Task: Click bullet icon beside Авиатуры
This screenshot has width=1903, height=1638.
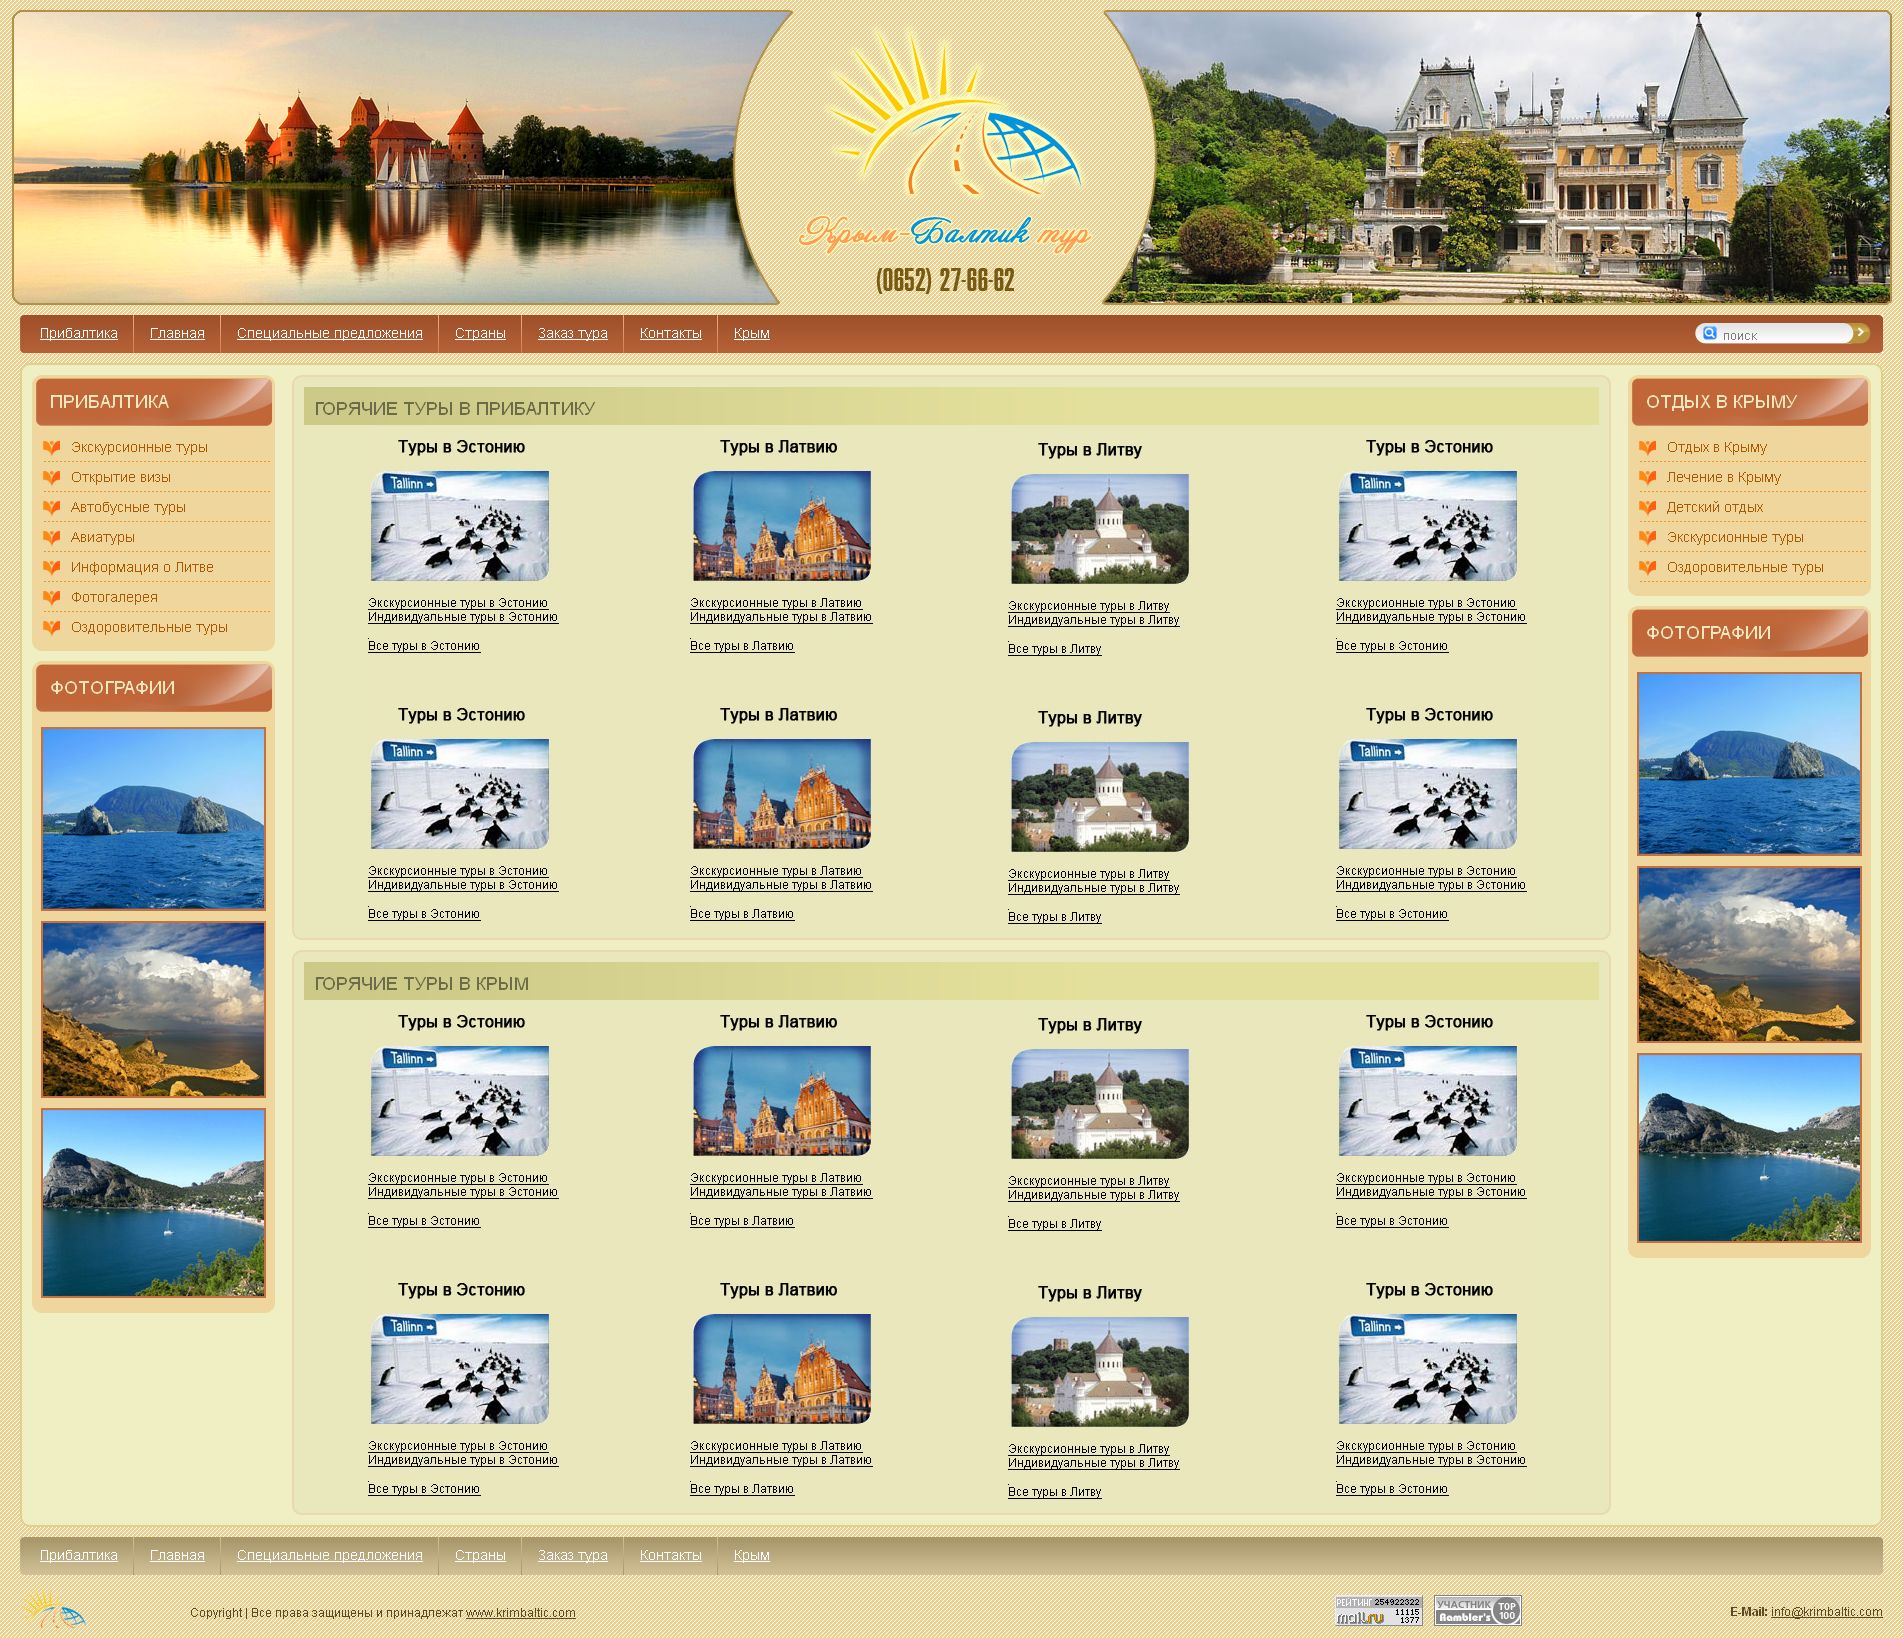Action: [x=52, y=538]
